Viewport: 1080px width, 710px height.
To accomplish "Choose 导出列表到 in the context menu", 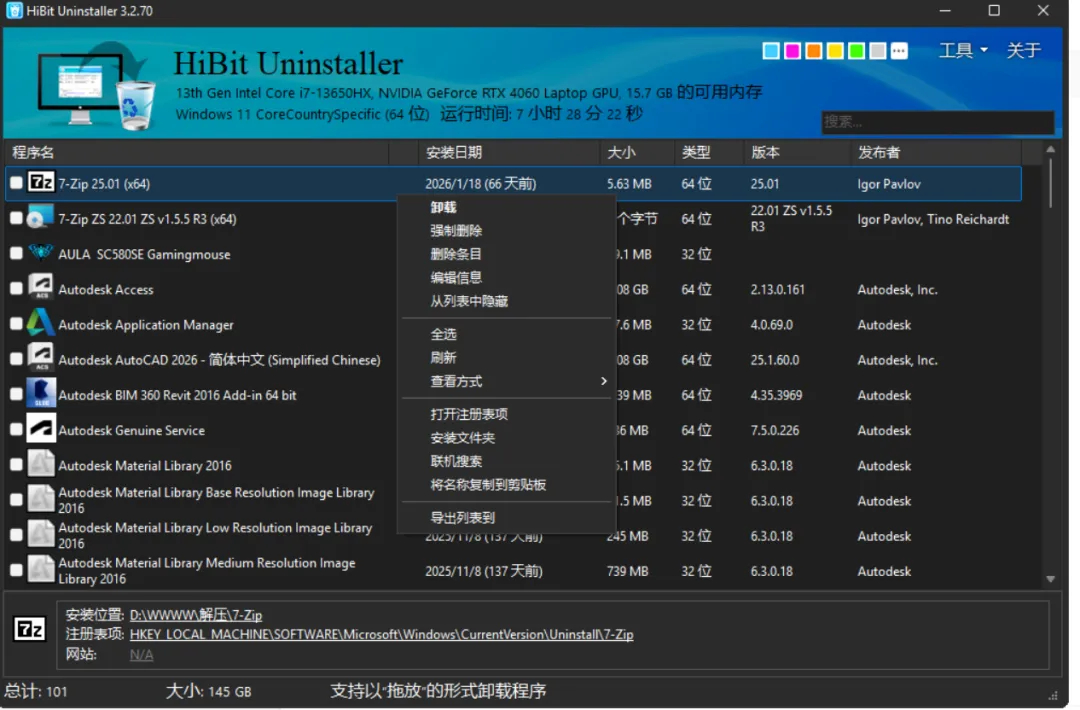I will (x=506, y=517).
